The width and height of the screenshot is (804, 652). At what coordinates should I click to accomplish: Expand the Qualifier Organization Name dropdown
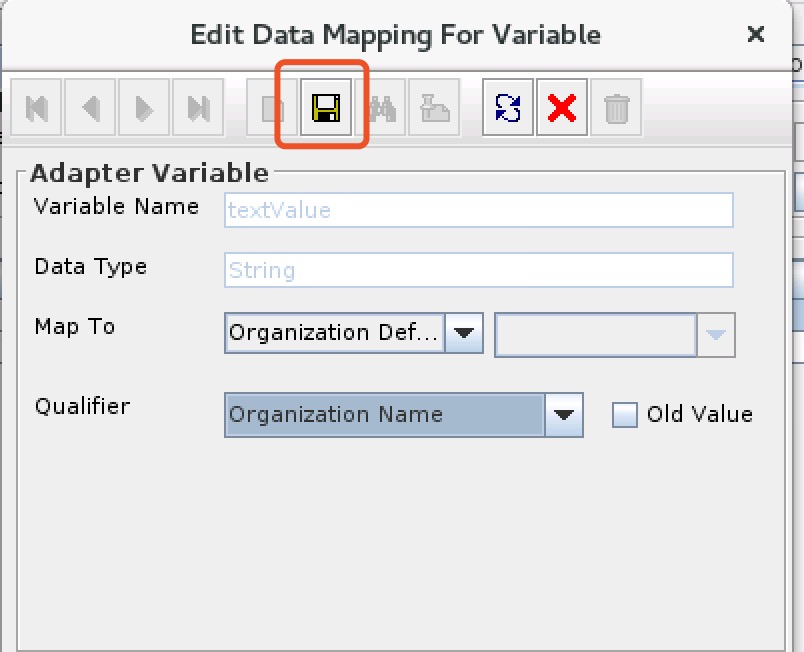(x=564, y=415)
